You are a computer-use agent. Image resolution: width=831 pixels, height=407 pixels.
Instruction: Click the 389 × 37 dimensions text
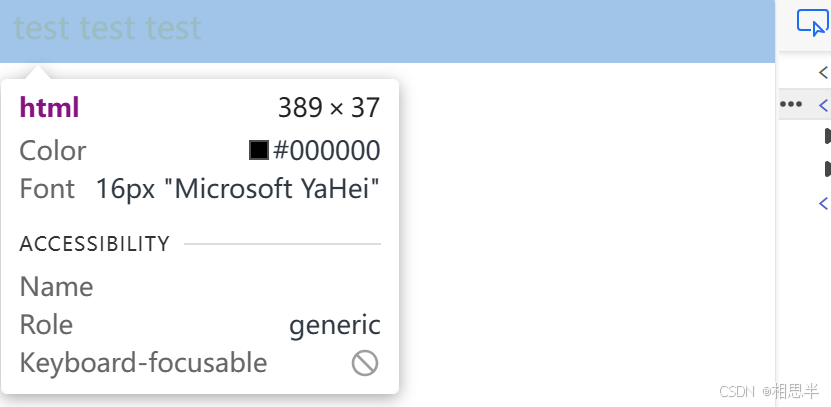329,108
